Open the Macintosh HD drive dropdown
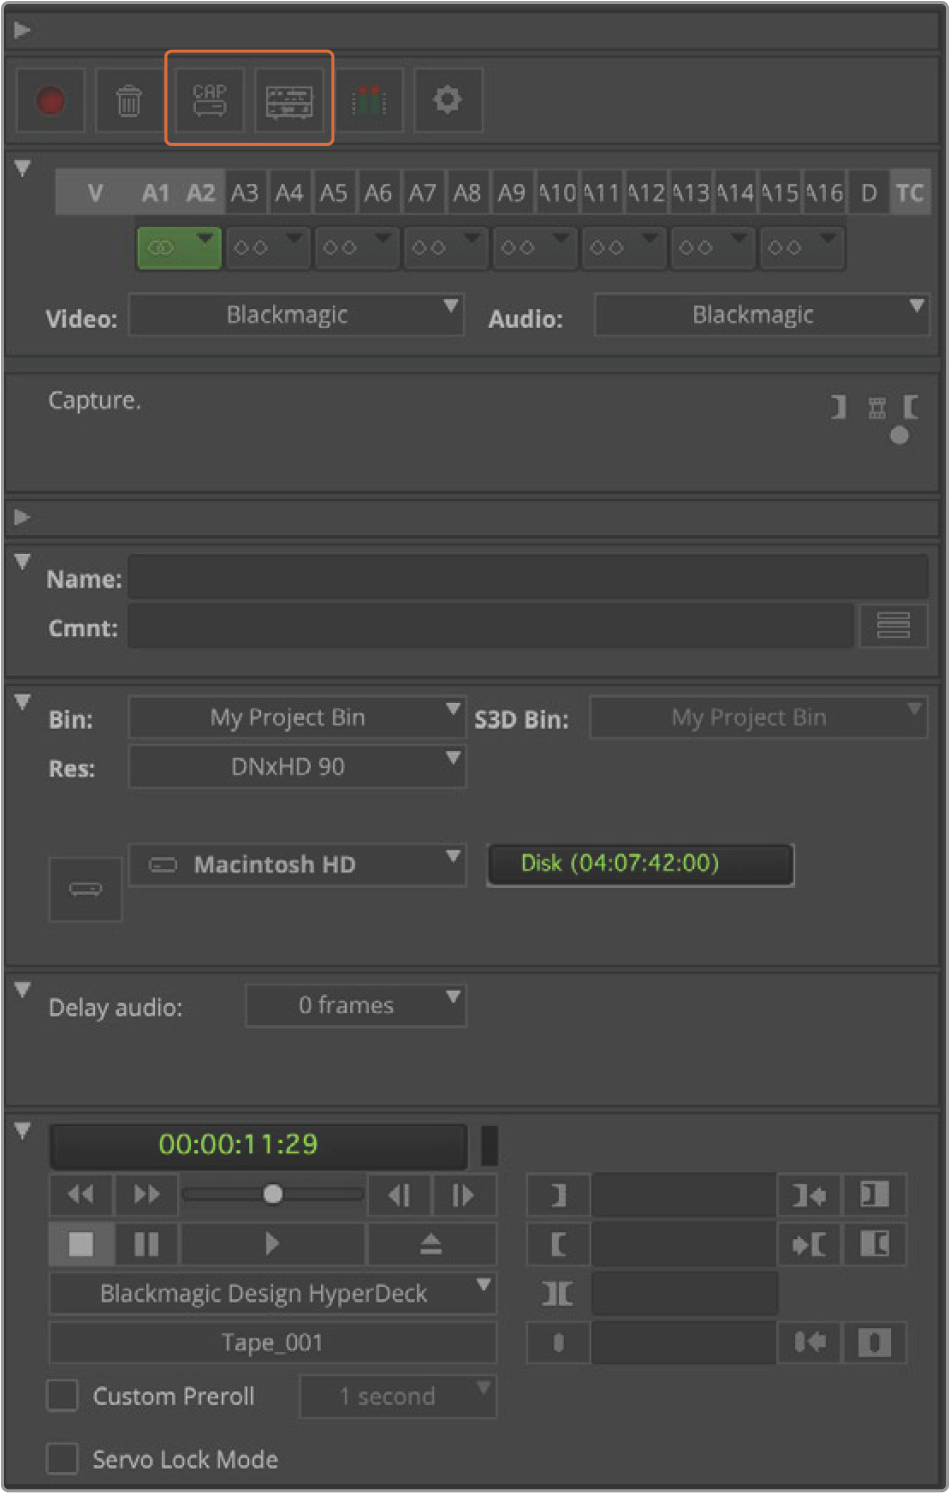 [x=296, y=865]
